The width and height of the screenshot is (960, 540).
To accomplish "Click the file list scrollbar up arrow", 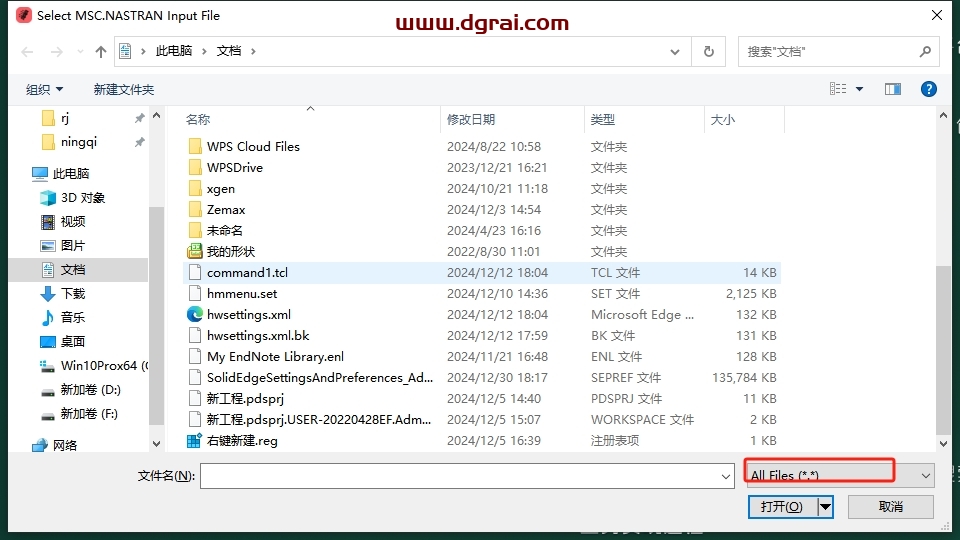I will click(943, 116).
